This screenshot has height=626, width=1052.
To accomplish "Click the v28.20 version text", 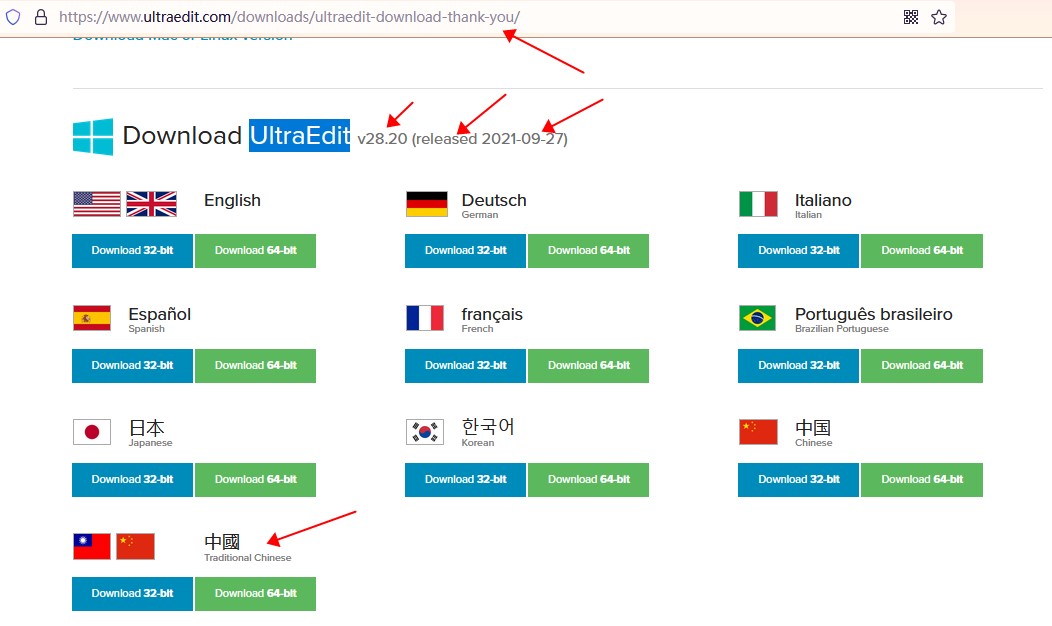I will (x=382, y=139).
